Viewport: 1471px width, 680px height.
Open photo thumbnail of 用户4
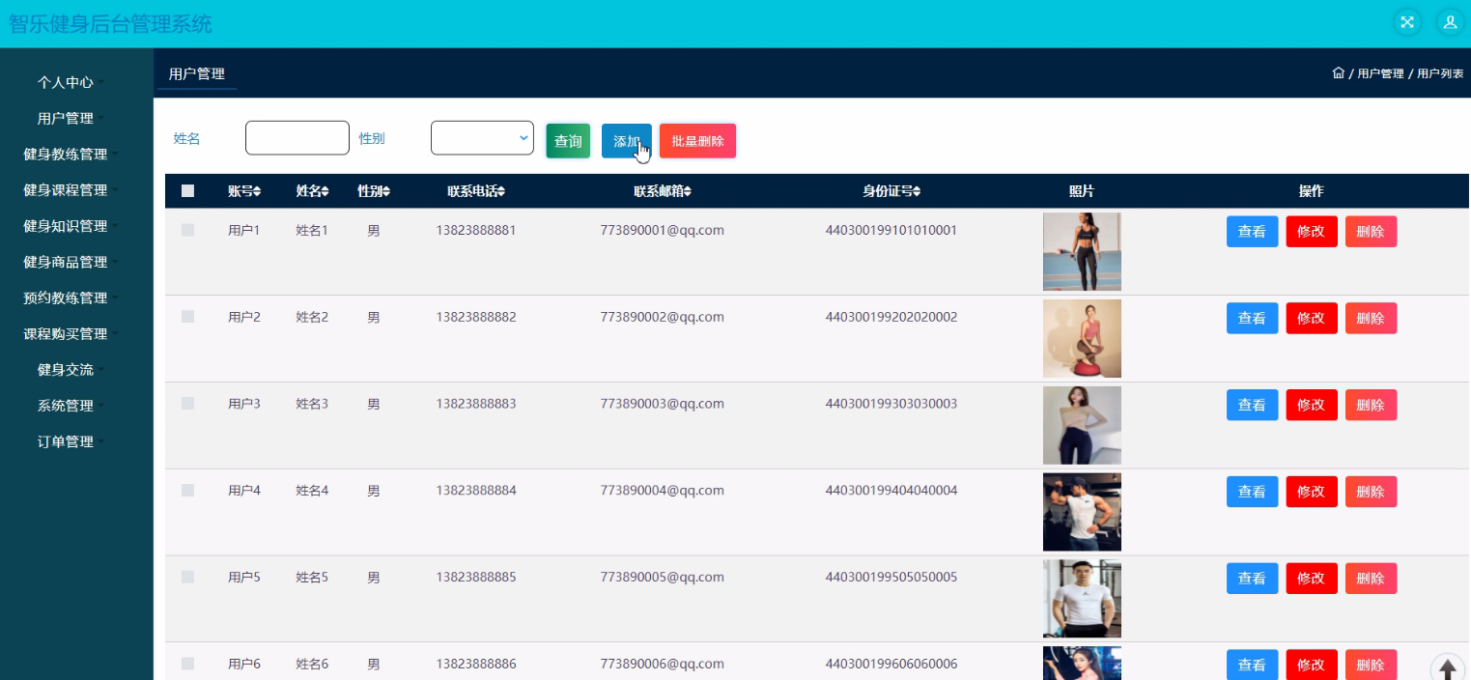point(1082,512)
